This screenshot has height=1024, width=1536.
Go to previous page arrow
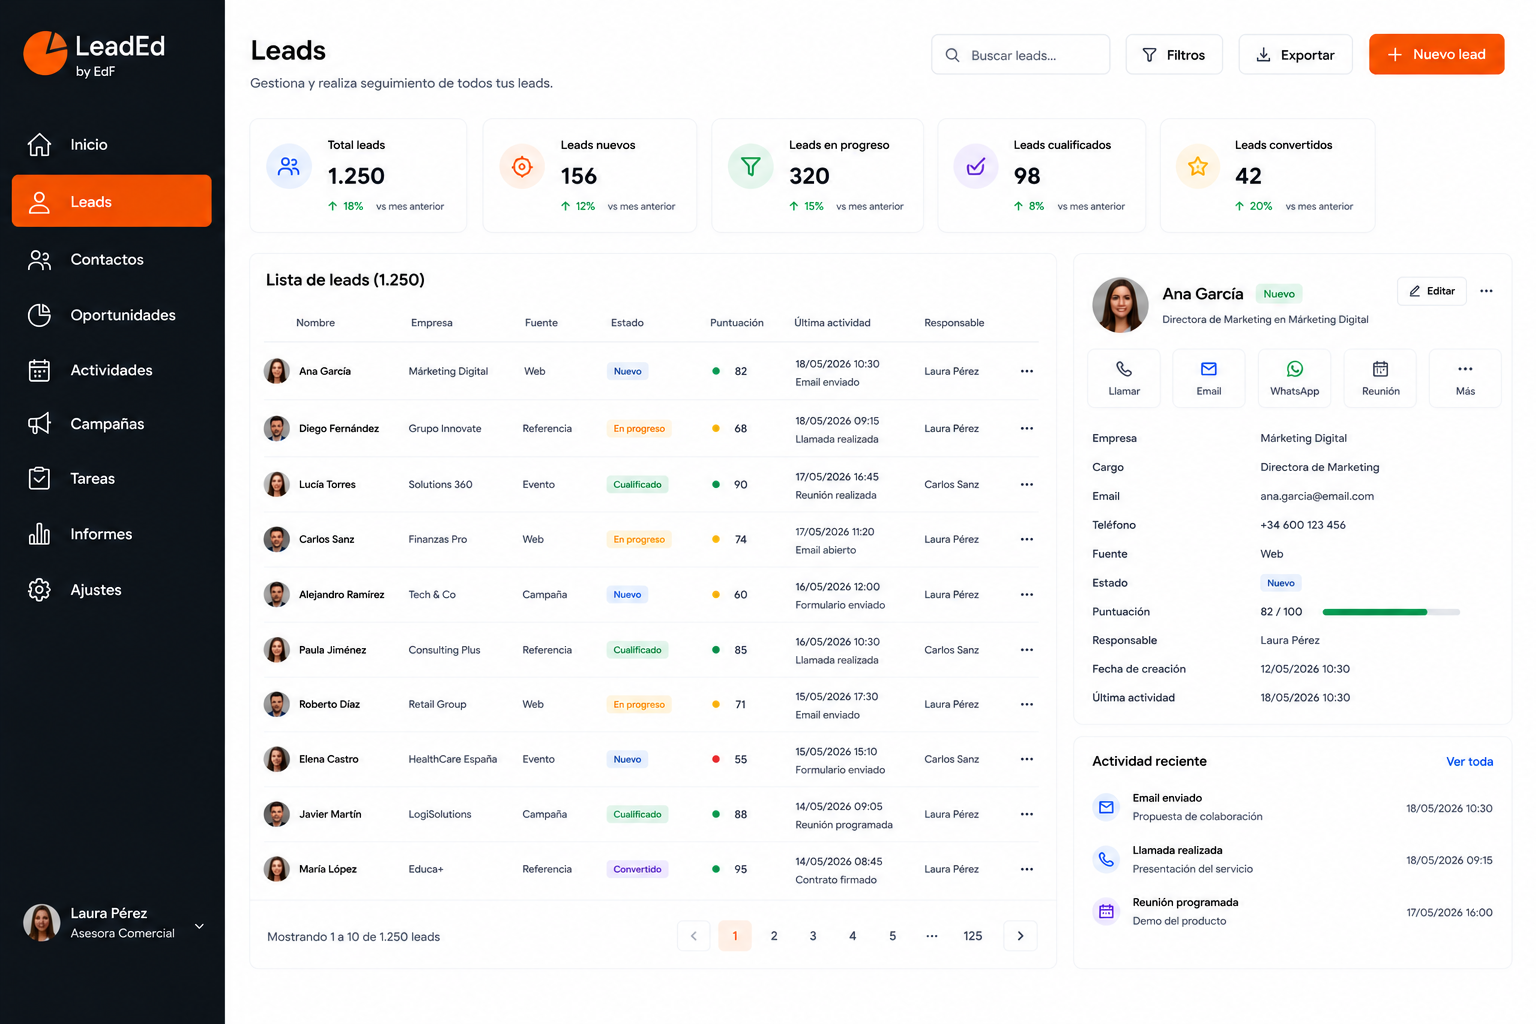click(694, 936)
